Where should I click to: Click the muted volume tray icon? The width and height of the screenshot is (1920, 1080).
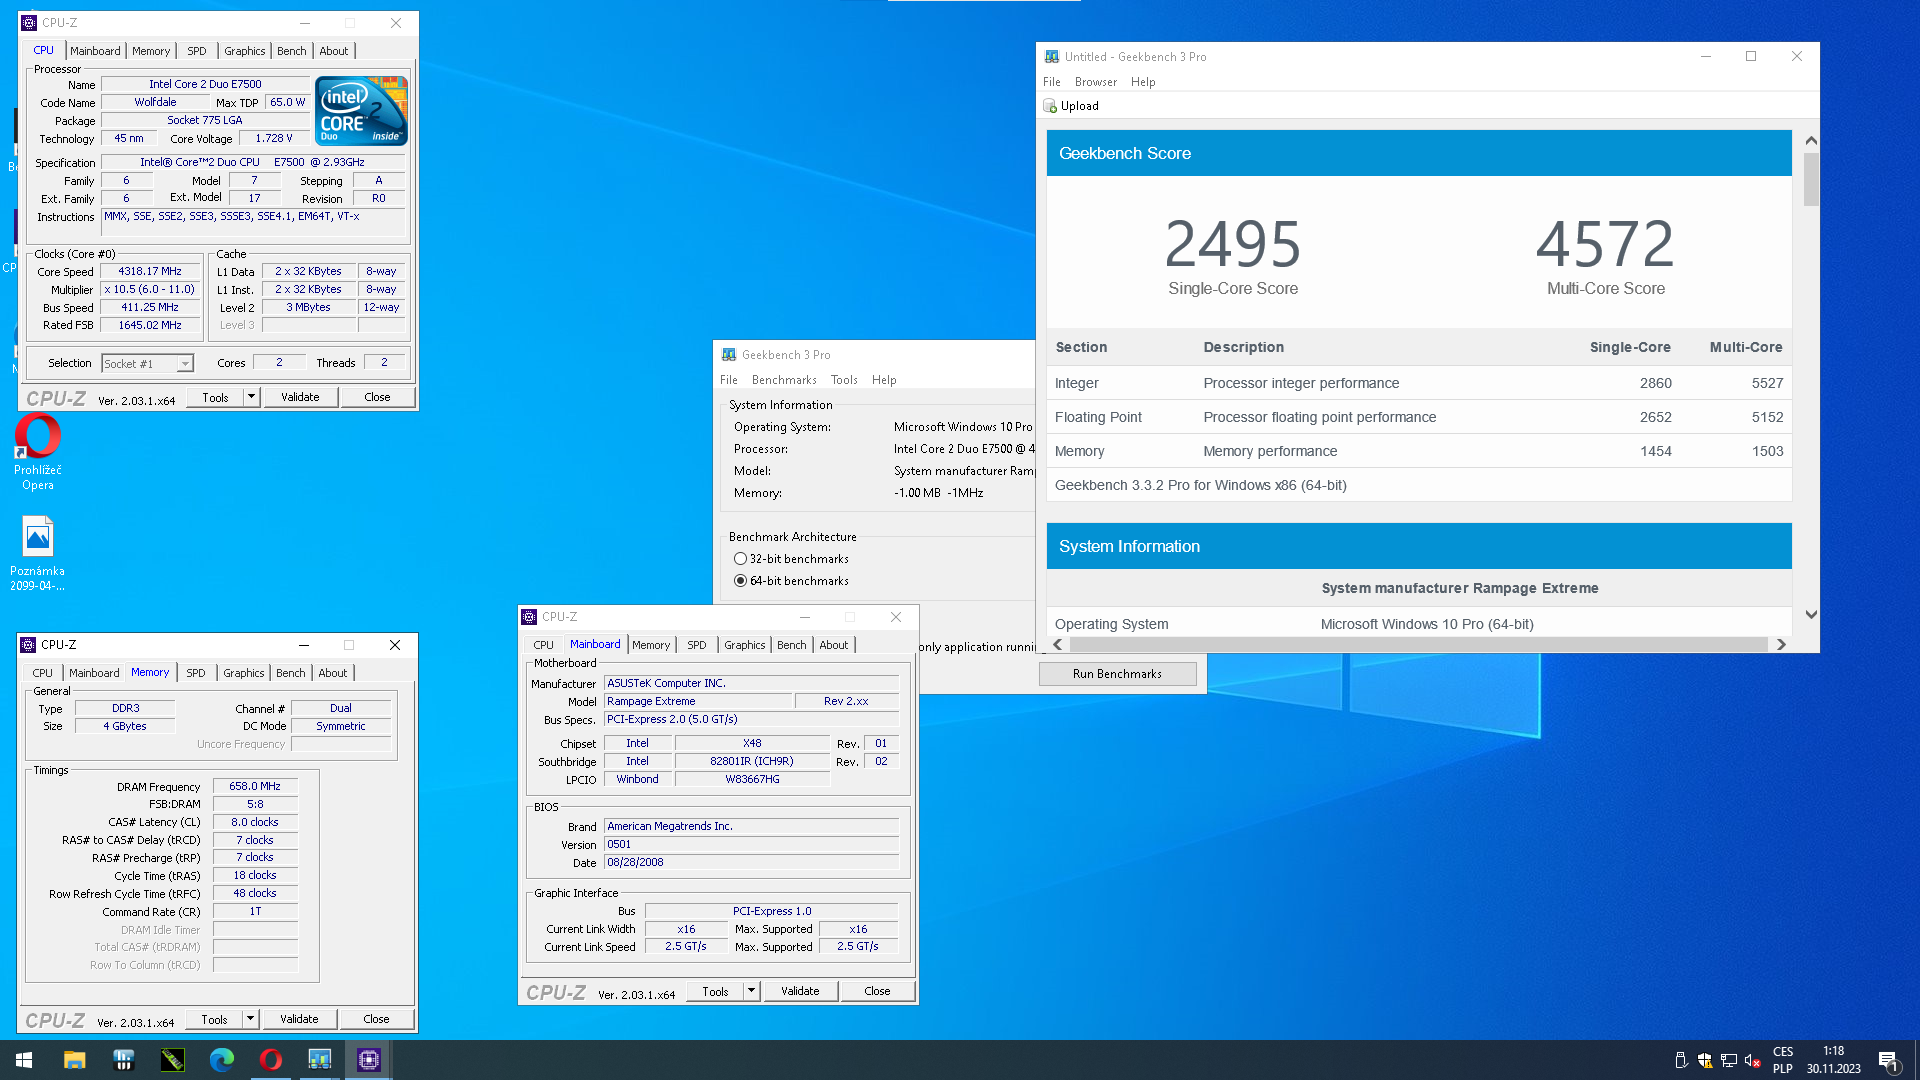point(1753,1061)
